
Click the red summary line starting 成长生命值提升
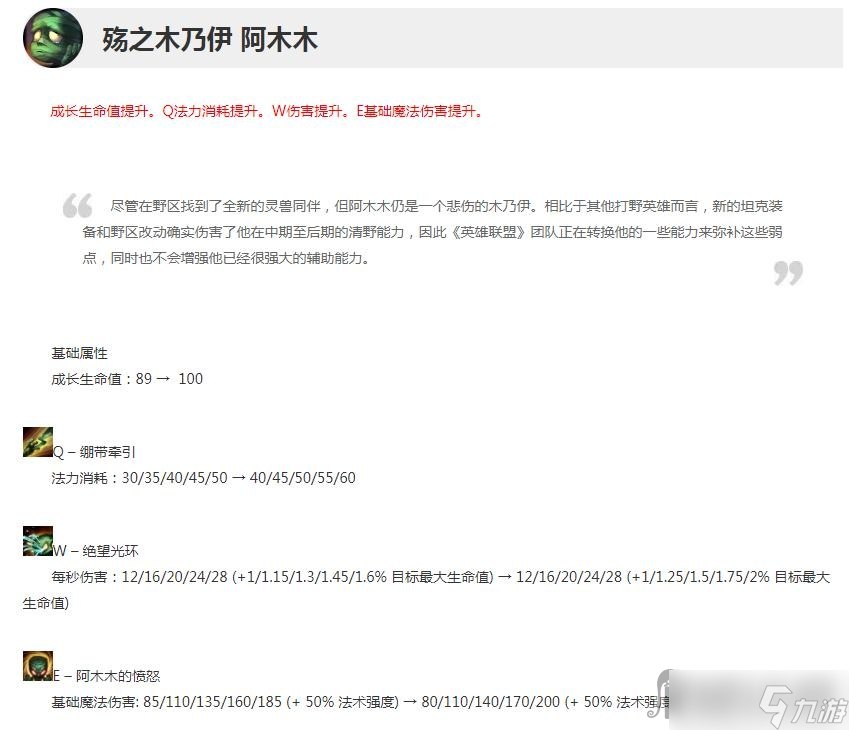(x=266, y=111)
